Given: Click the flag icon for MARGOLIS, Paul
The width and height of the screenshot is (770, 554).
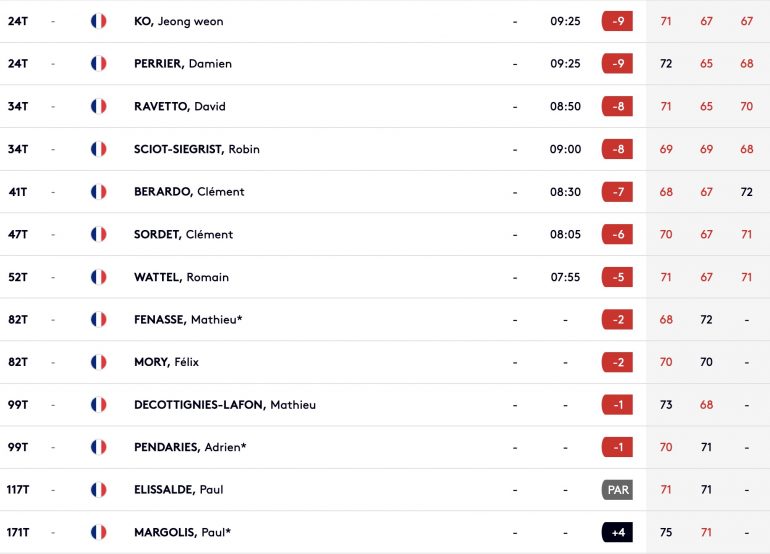Looking at the screenshot, I should [99, 532].
